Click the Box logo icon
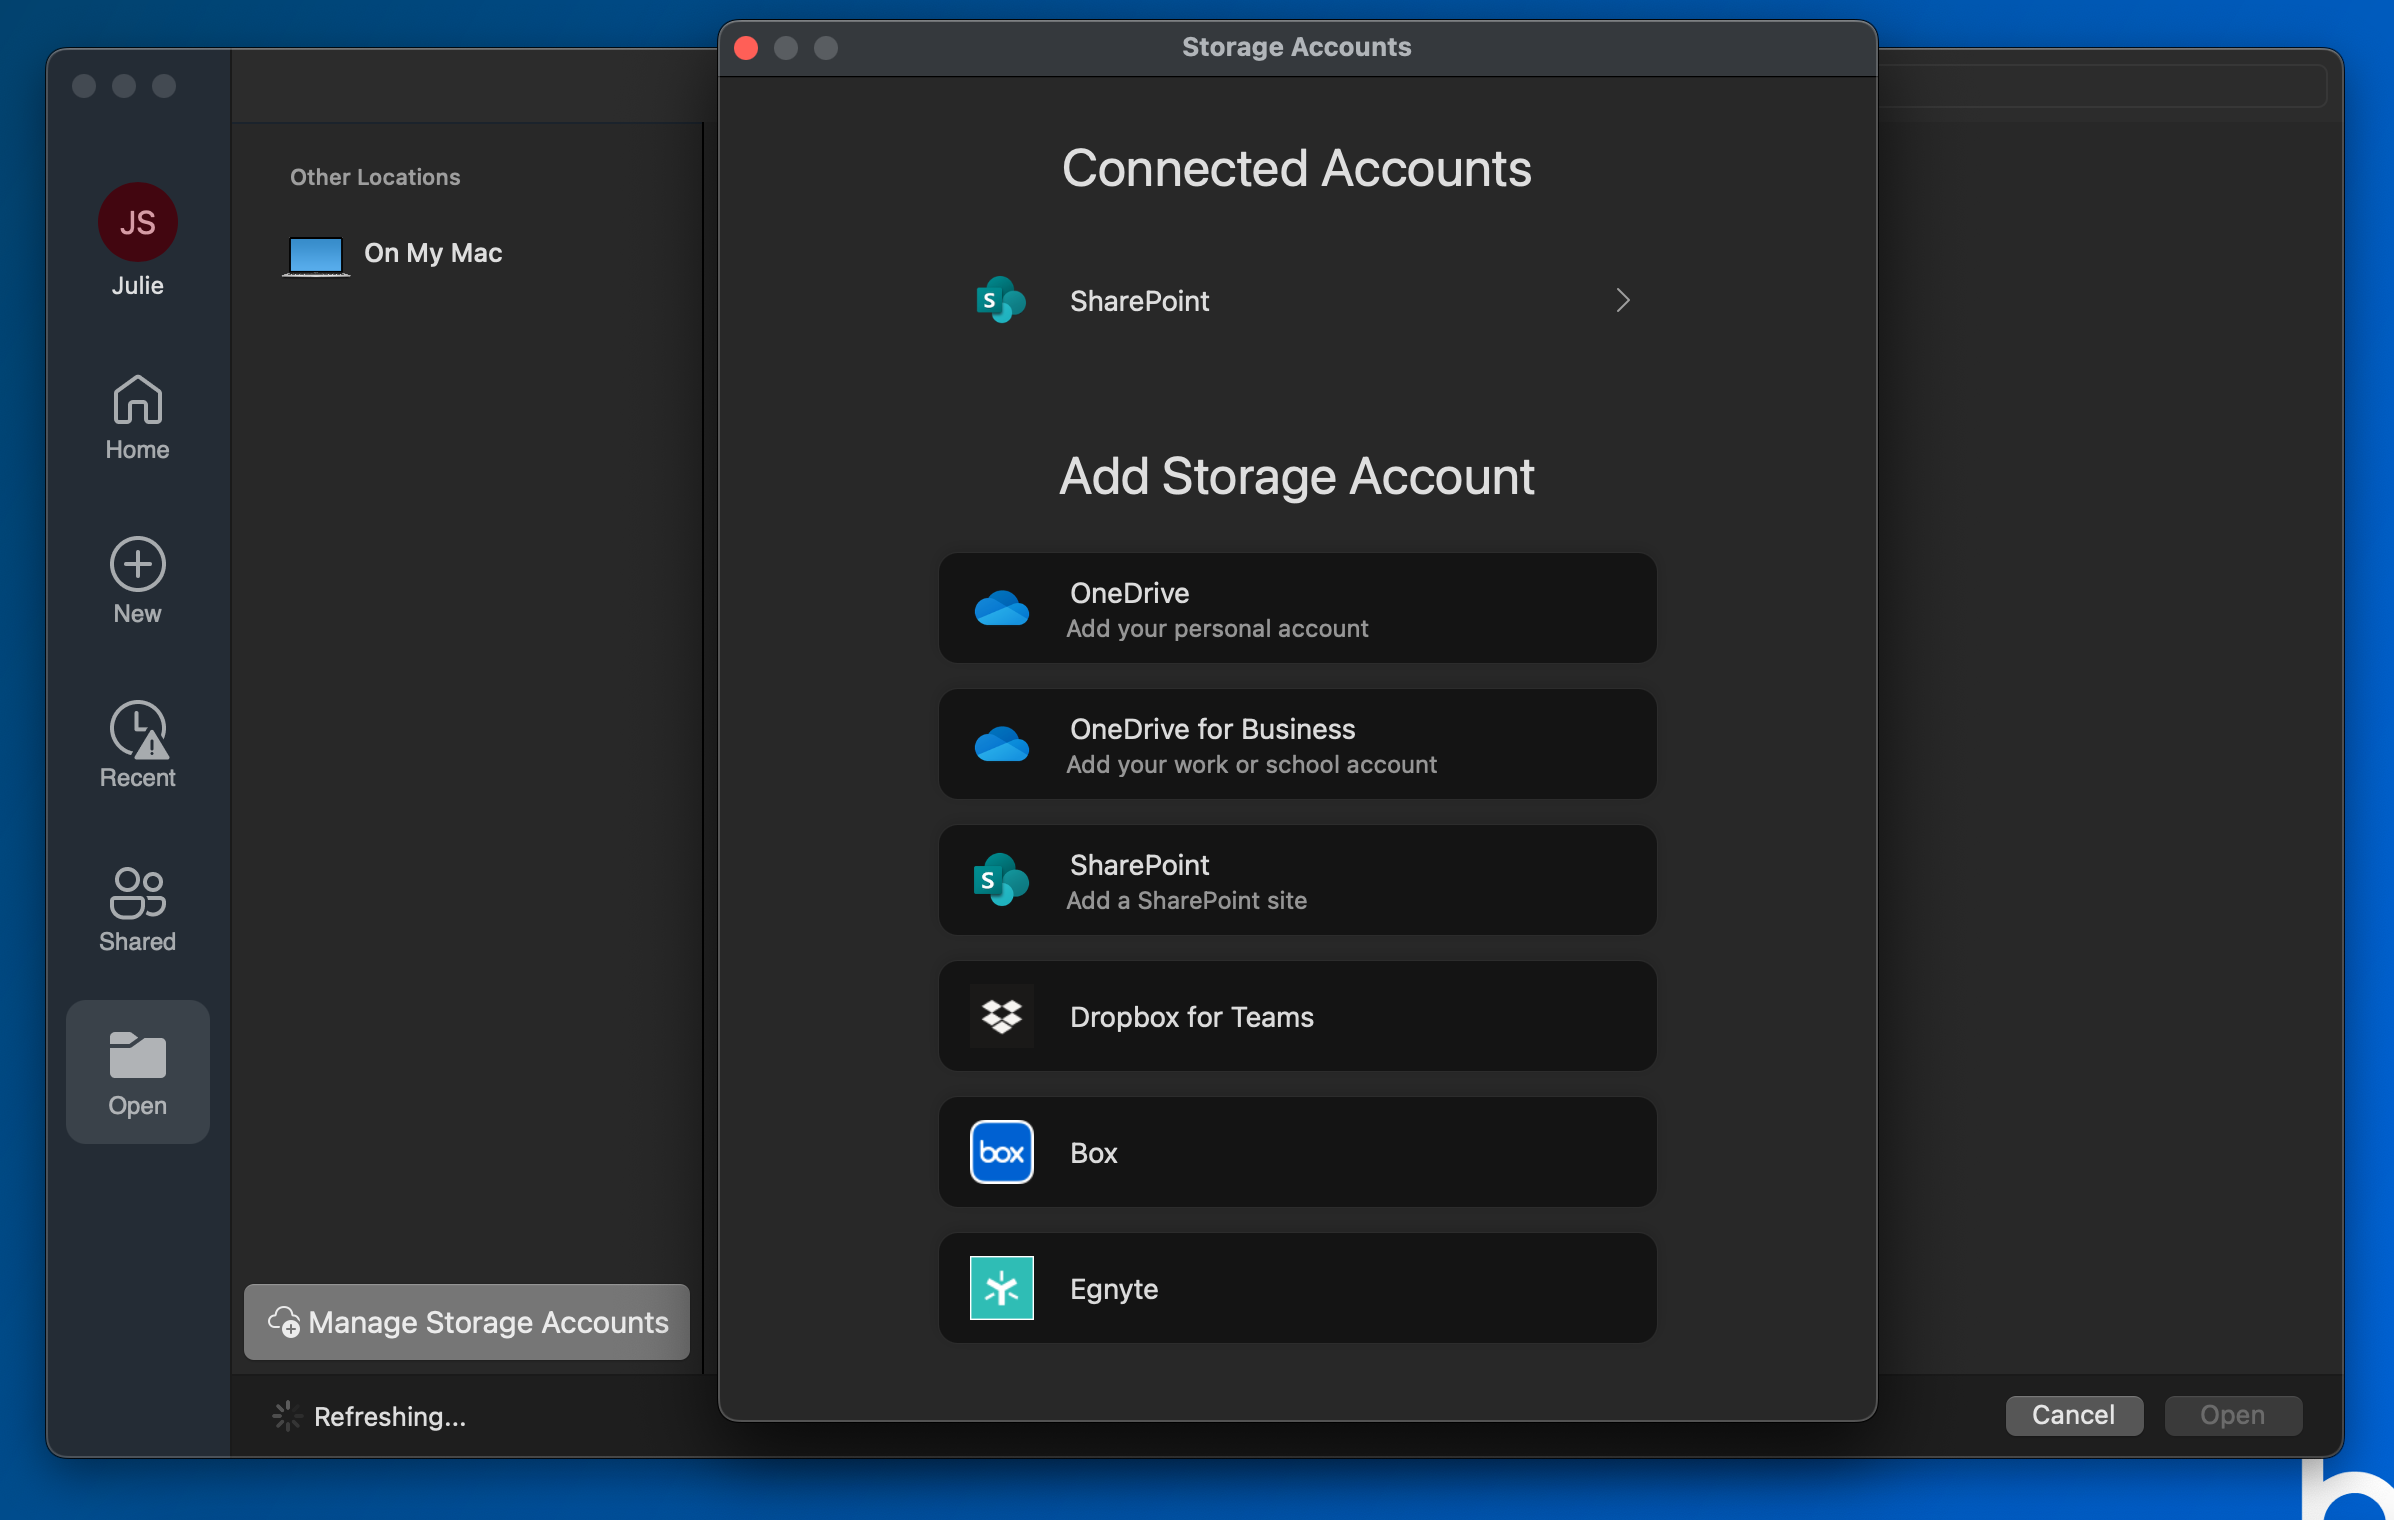 click(x=1001, y=1152)
